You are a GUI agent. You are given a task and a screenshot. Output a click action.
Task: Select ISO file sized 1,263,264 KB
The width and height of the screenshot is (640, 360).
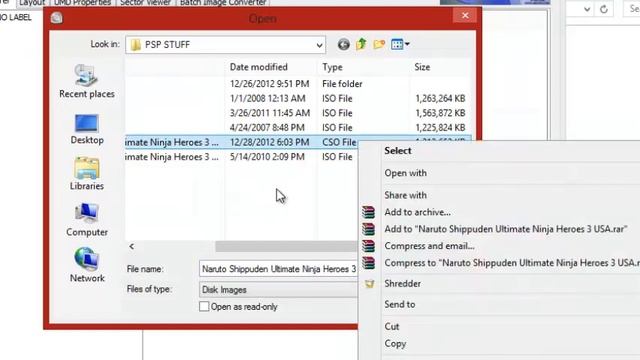point(298,98)
